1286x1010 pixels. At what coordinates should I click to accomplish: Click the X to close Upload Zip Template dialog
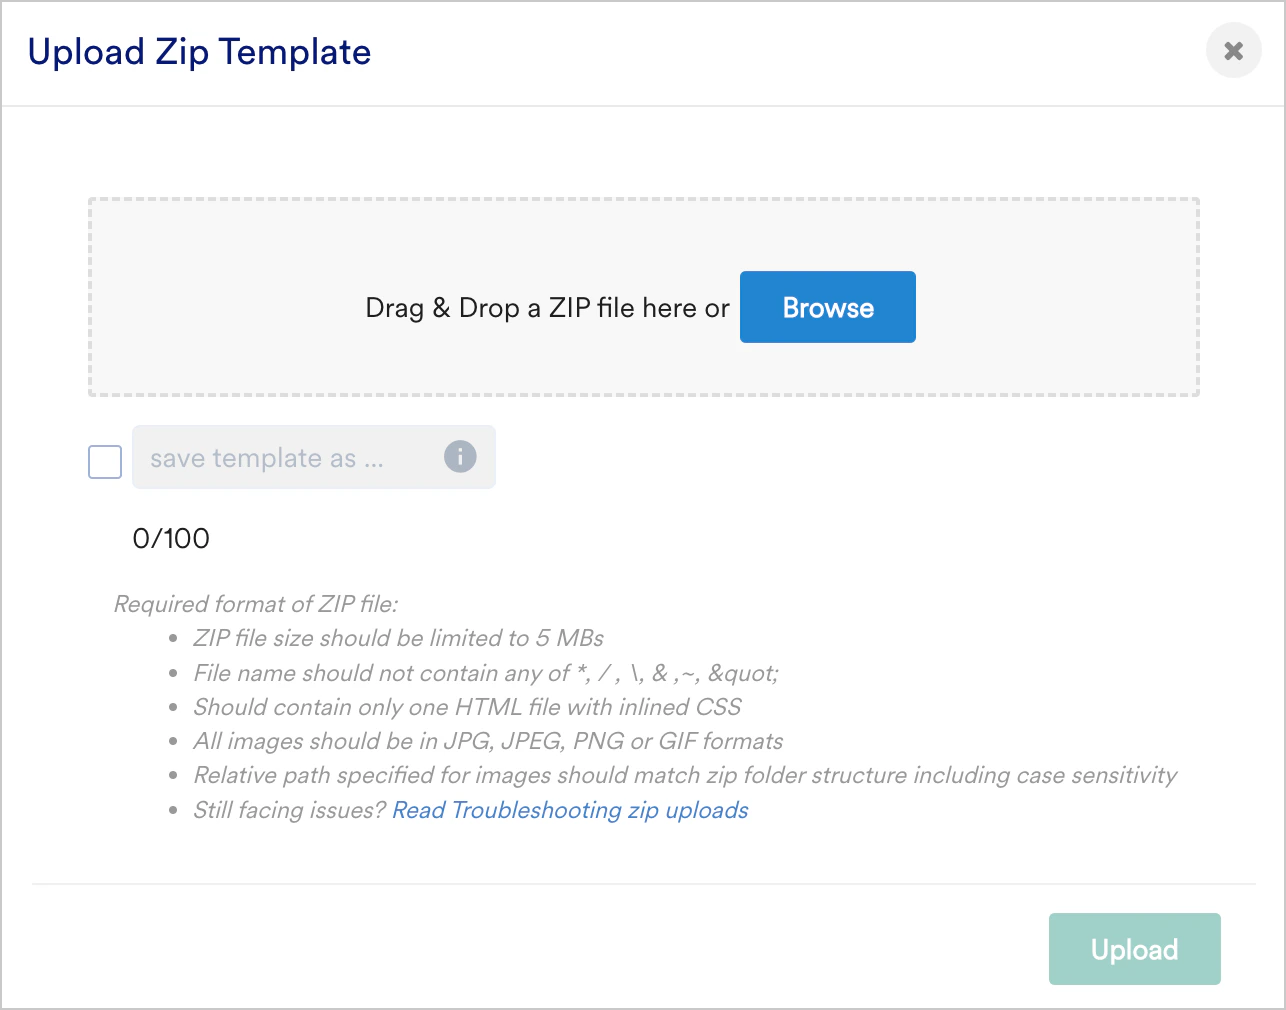point(1233,51)
